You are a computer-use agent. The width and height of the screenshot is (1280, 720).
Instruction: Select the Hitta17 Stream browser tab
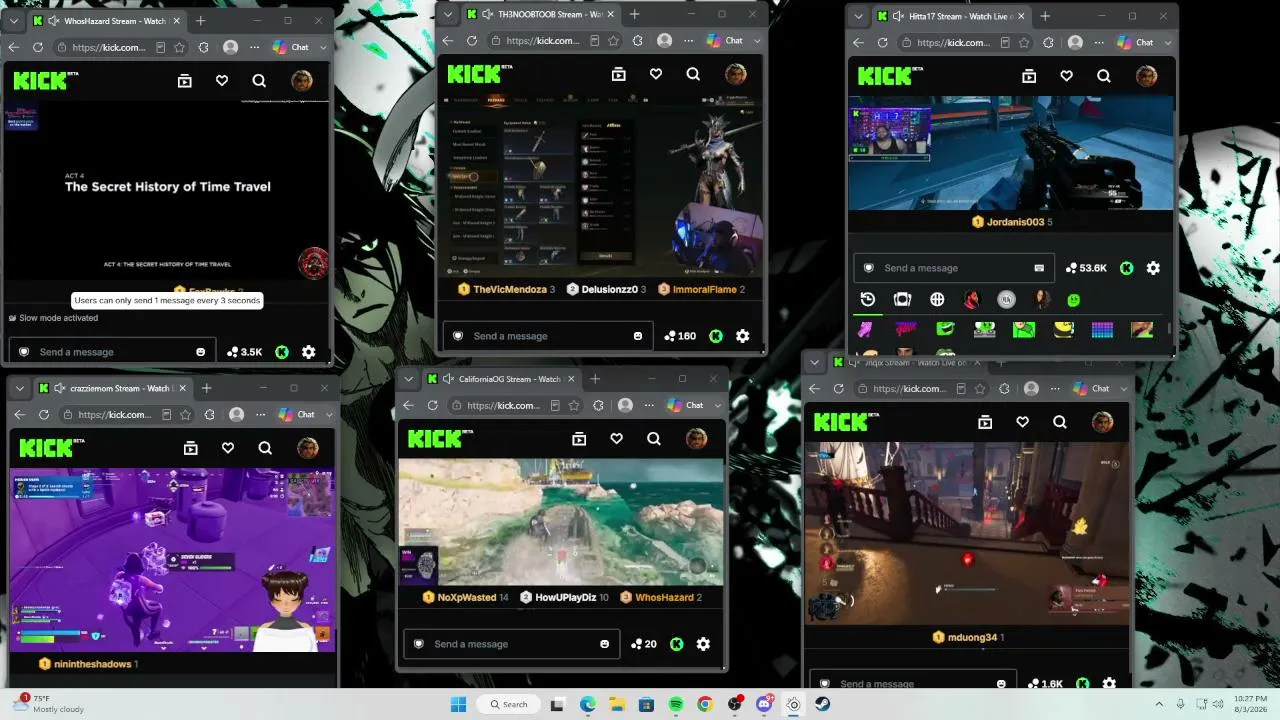point(950,16)
